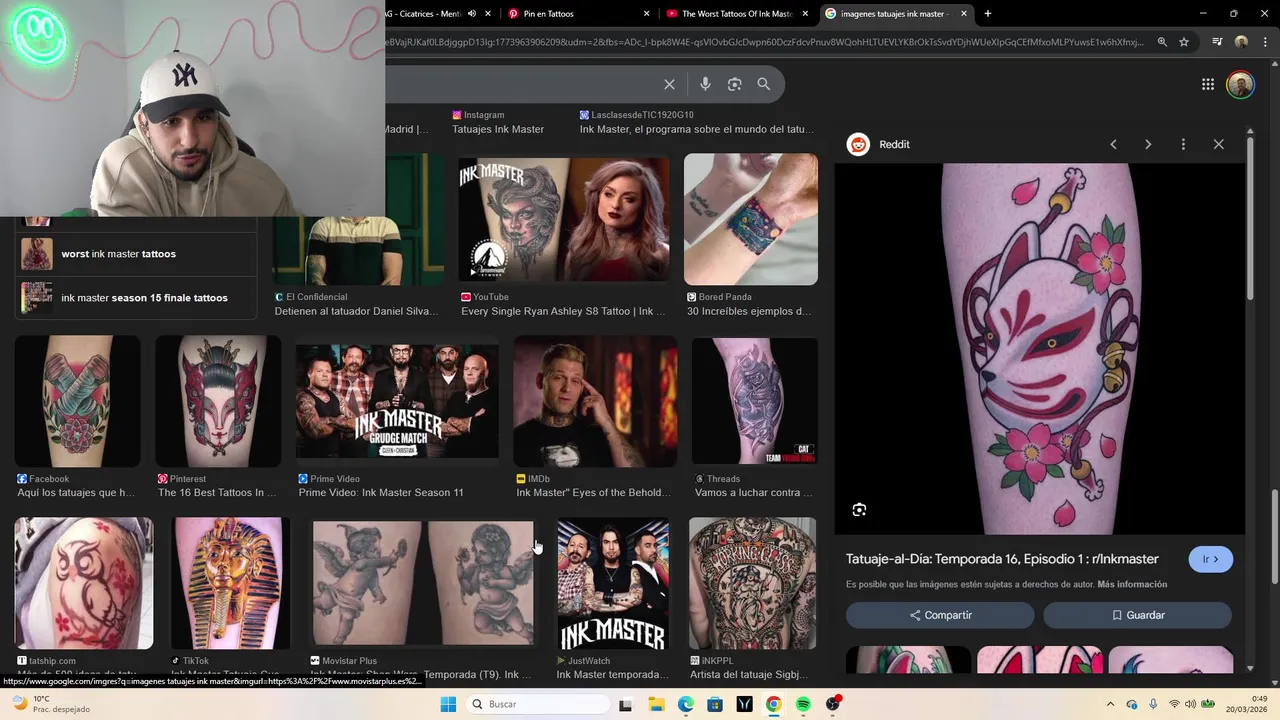Click the Guardar button
The height and width of the screenshot is (720, 1280).
(x=1137, y=615)
